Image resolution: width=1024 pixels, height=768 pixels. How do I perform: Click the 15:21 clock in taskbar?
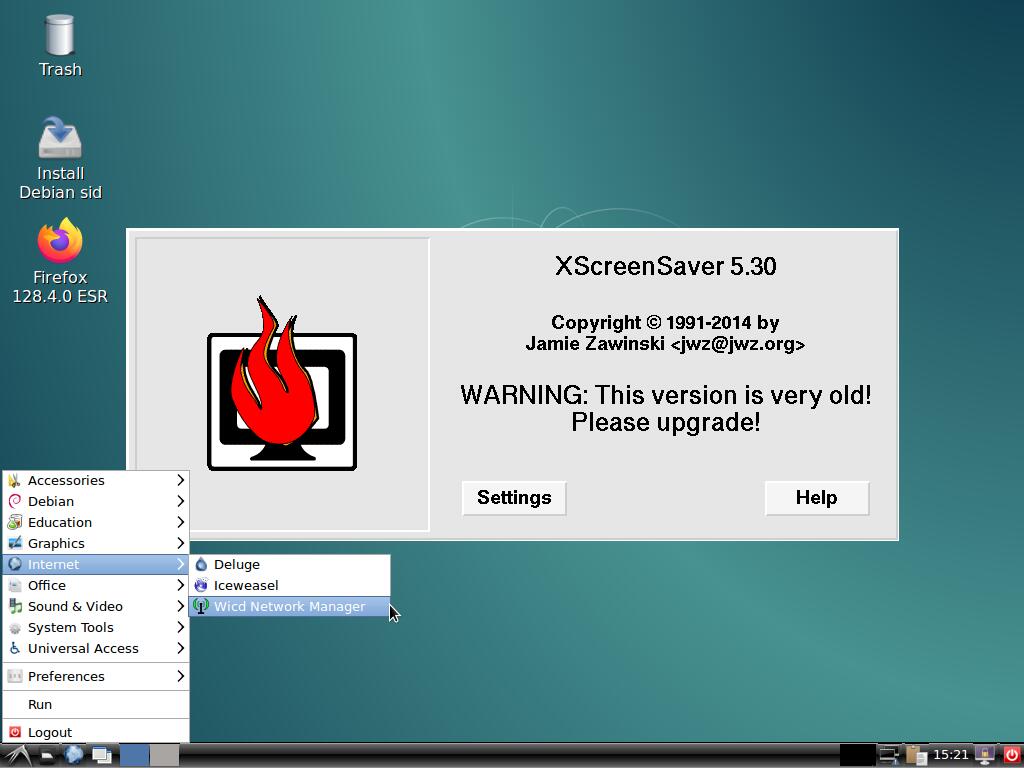click(x=951, y=755)
